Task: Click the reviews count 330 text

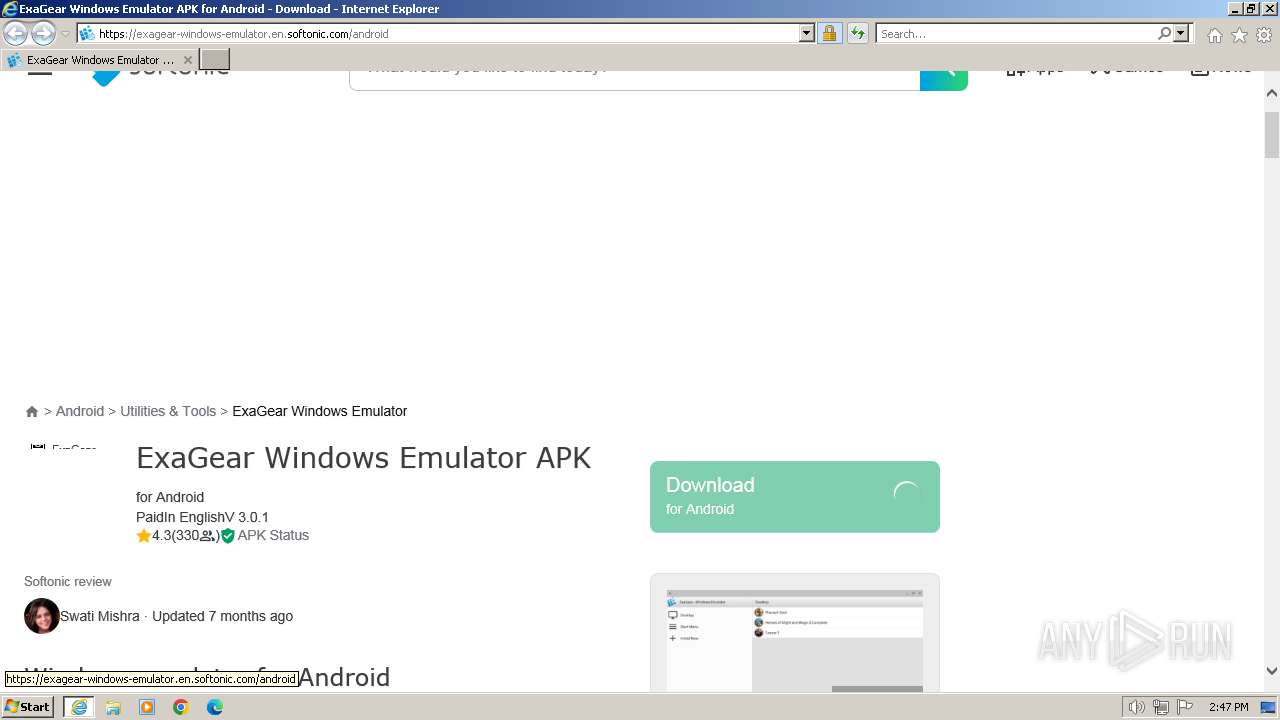Action: pyautogui.click(x=187, y=535)
